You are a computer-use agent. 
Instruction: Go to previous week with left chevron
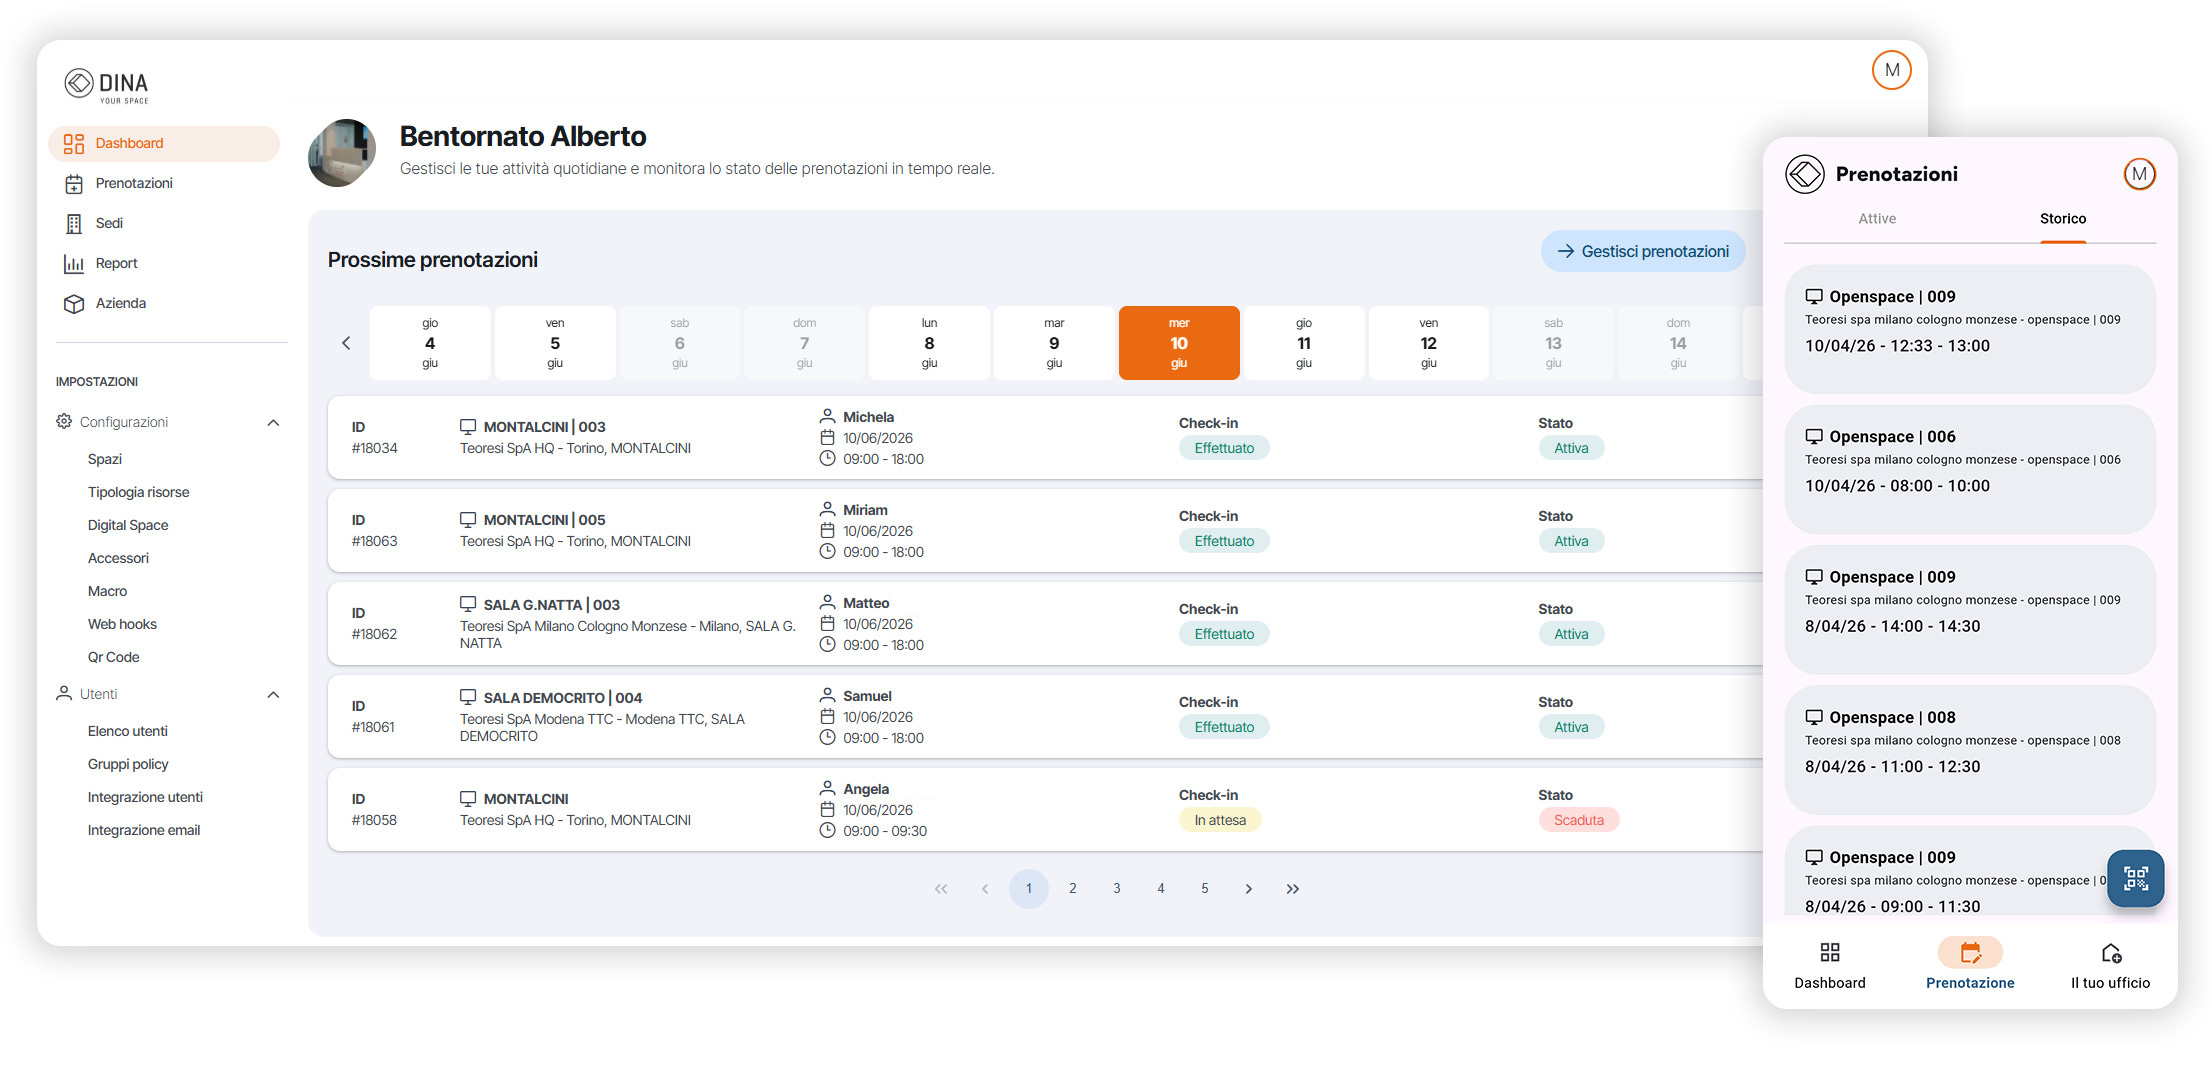[346, 343]
